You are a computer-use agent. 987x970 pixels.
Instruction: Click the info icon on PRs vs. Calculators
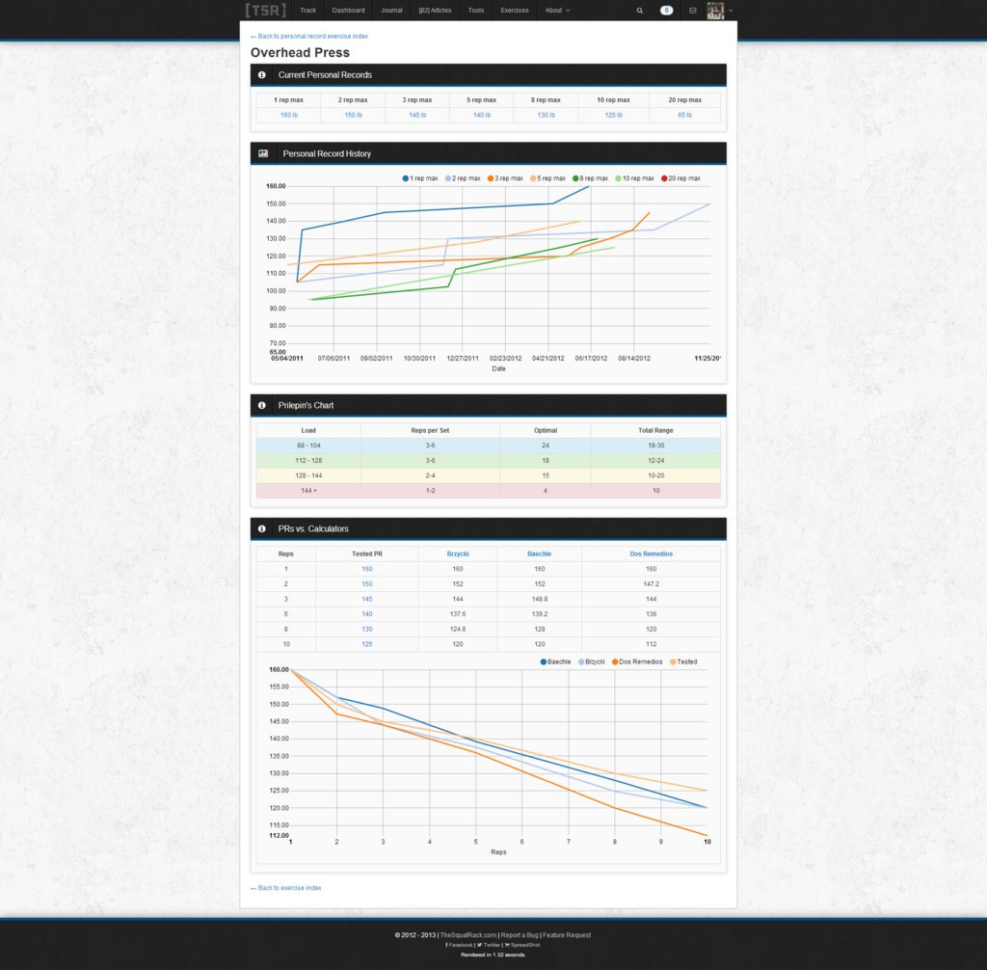(262, 530)
